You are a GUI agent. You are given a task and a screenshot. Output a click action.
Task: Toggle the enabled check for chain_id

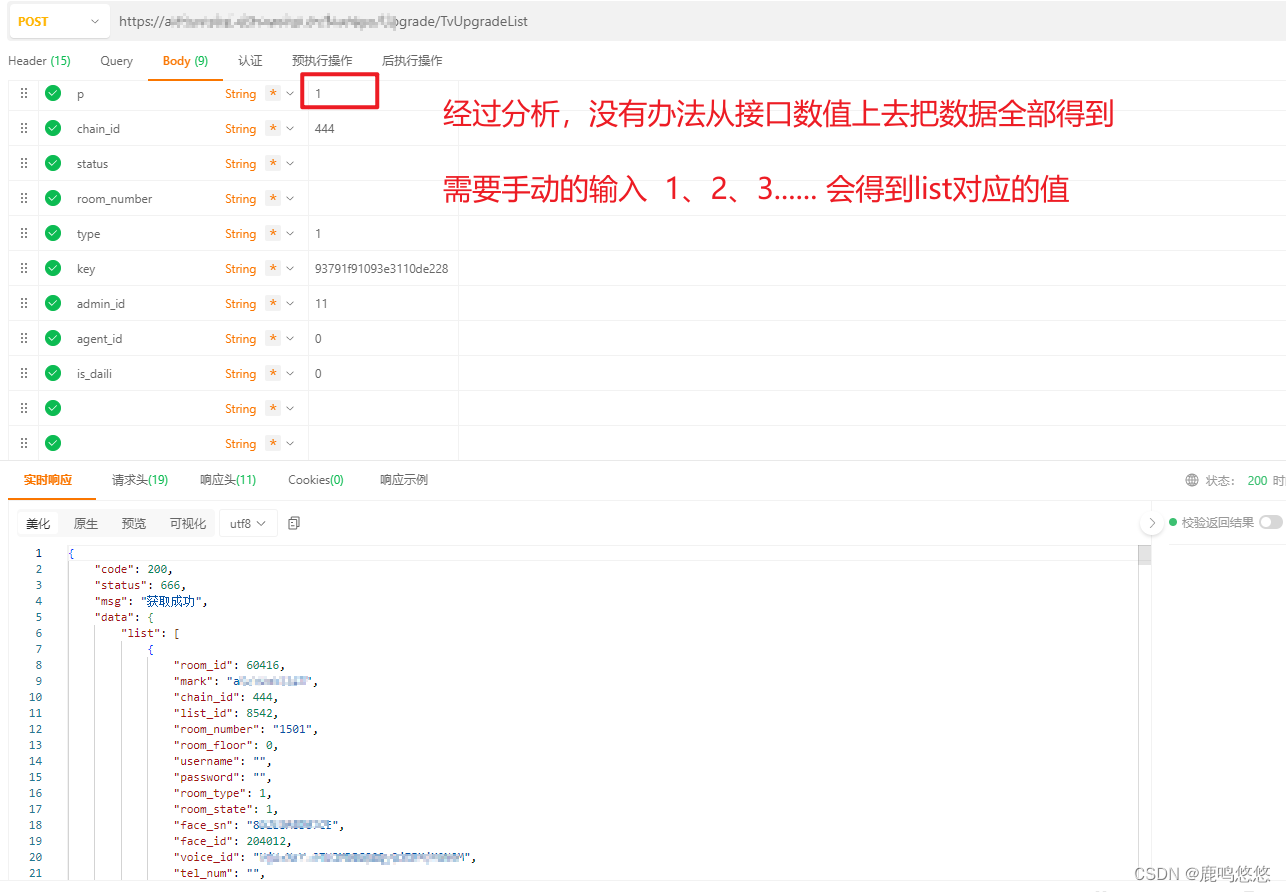click(x=53, y=128)
